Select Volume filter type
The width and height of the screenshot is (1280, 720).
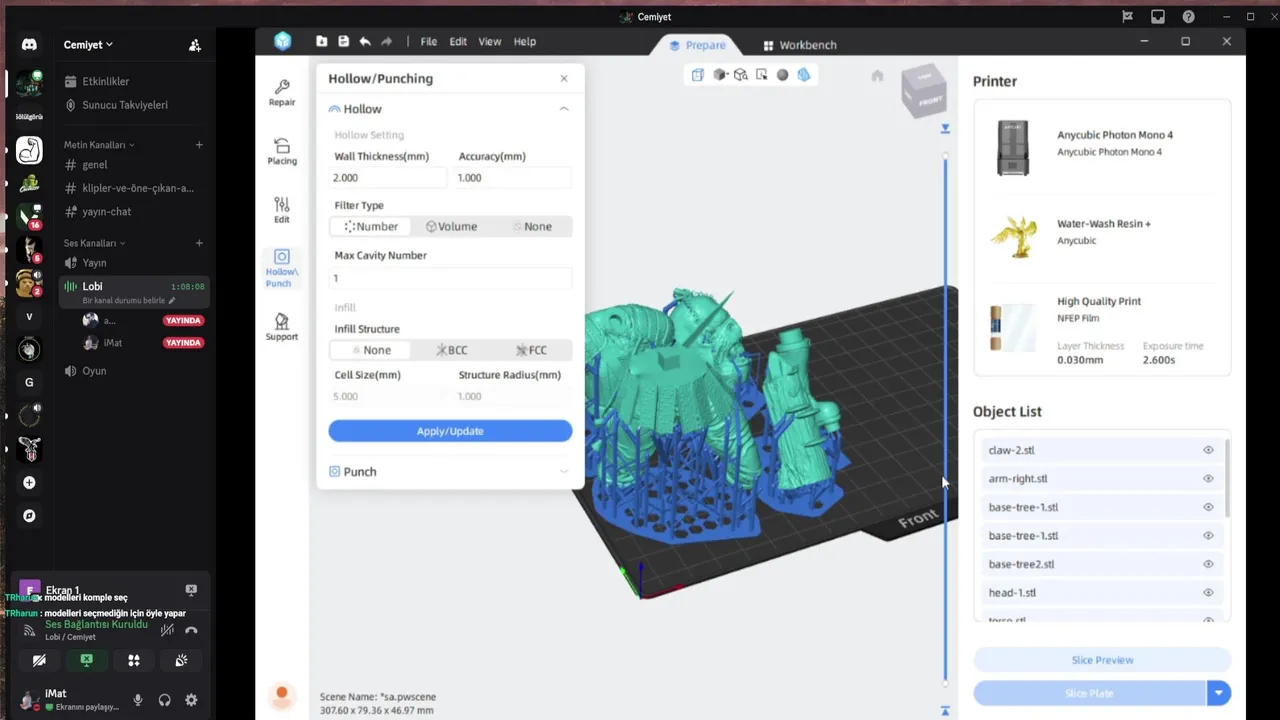pyautogui.click(x=451, y=226)
